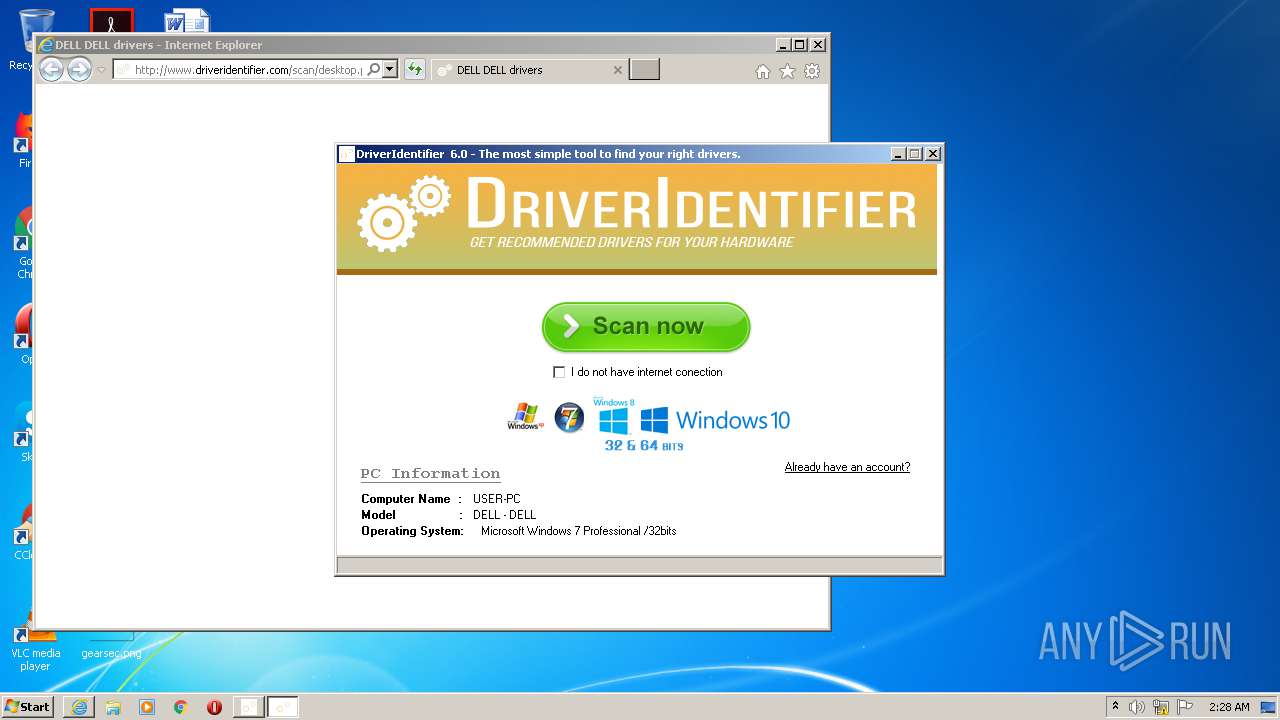Click 'Microsoft Windows 7 Professional /32bits' text
The width and height of the screenshot is (1280, 720).
click(x=579, y=531)
